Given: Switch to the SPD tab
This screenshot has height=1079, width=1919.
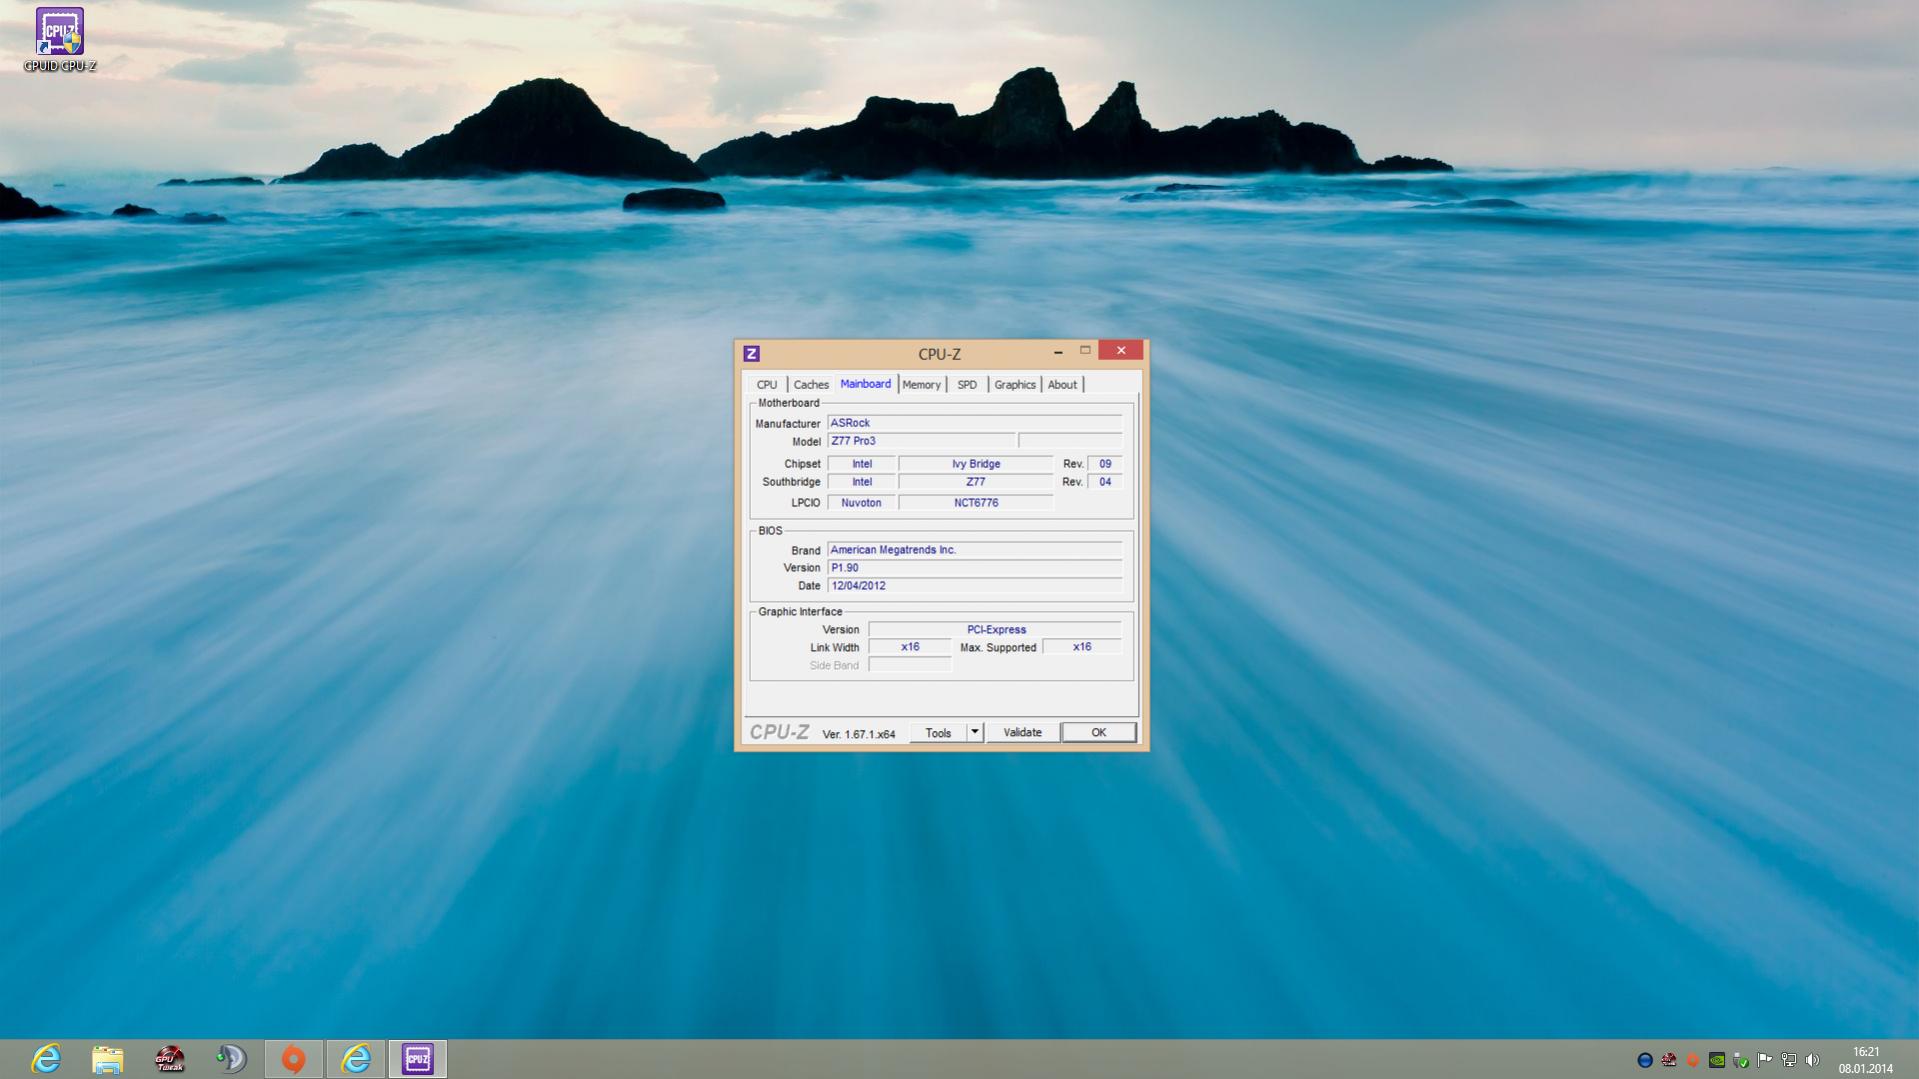Looking at the screenshot, I should click(x=967, y=385).
